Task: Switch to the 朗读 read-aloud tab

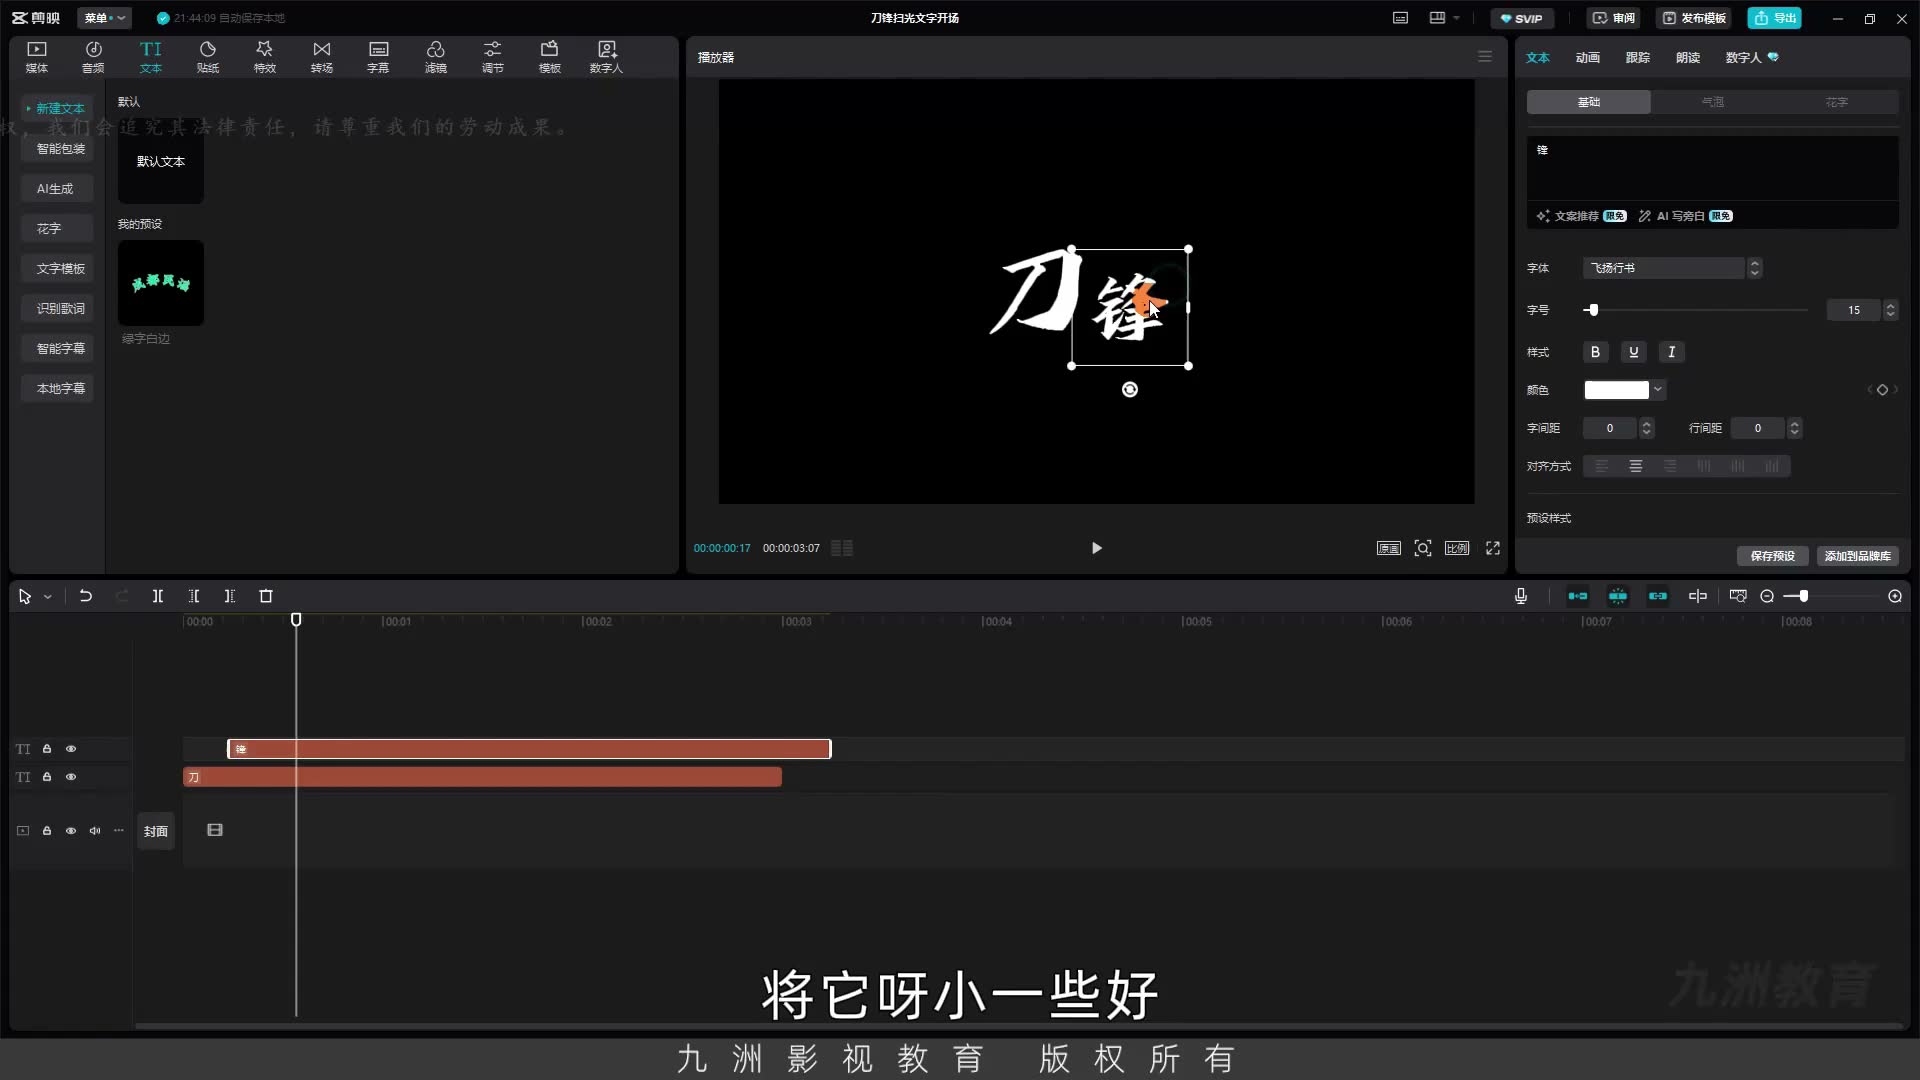Action: [1688, 58]
